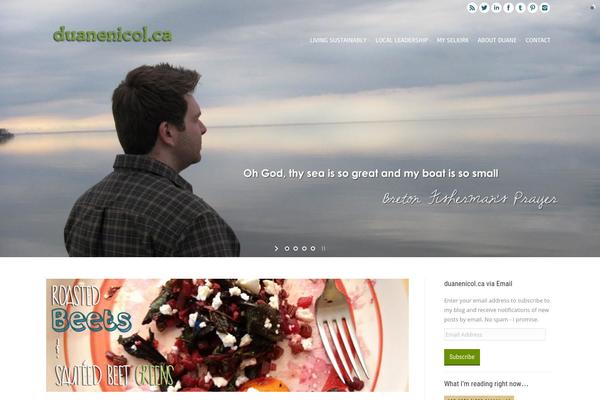Select the first slide dot
This screenshot has width=600, height=400.
tap(287, 248)
